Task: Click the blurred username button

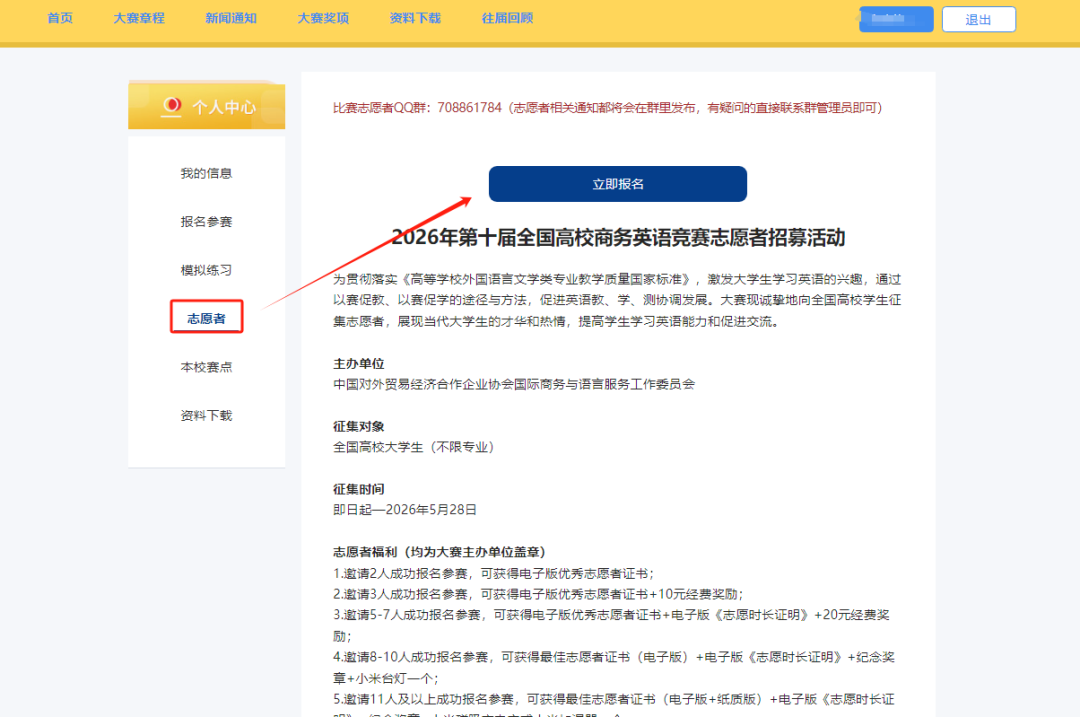Action: (896, 19)
